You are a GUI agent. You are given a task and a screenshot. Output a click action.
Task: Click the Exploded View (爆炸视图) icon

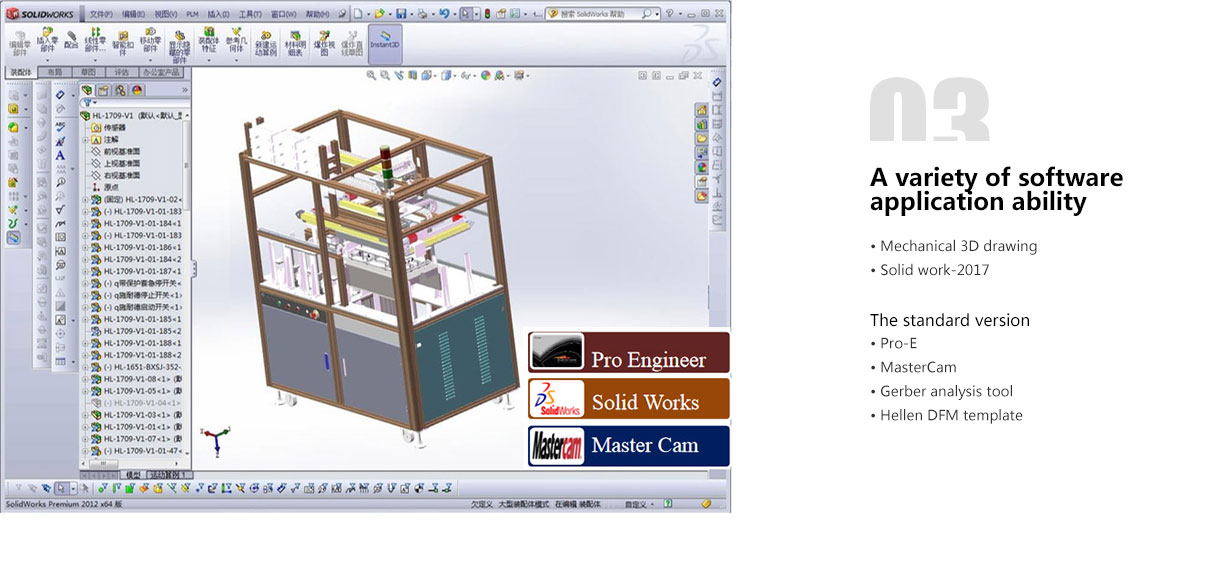pyautogui.click(x=324, y=44)
